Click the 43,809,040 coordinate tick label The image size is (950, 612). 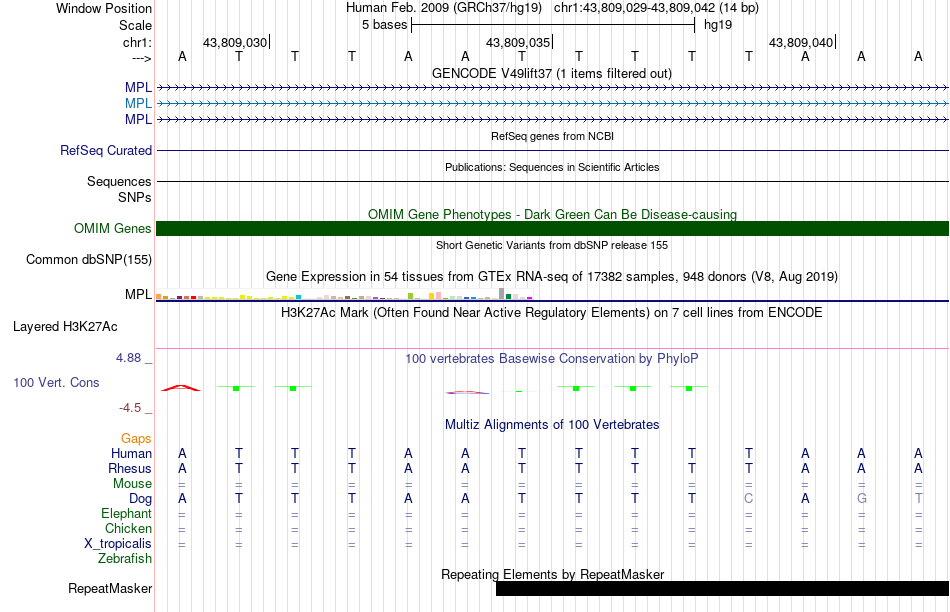click(801, 42)
